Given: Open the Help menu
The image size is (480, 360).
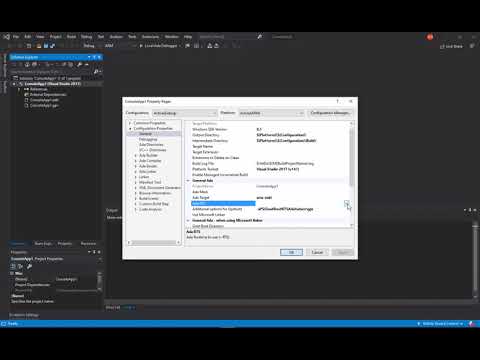Looking at the screenshot, I should tap(188, 37).
